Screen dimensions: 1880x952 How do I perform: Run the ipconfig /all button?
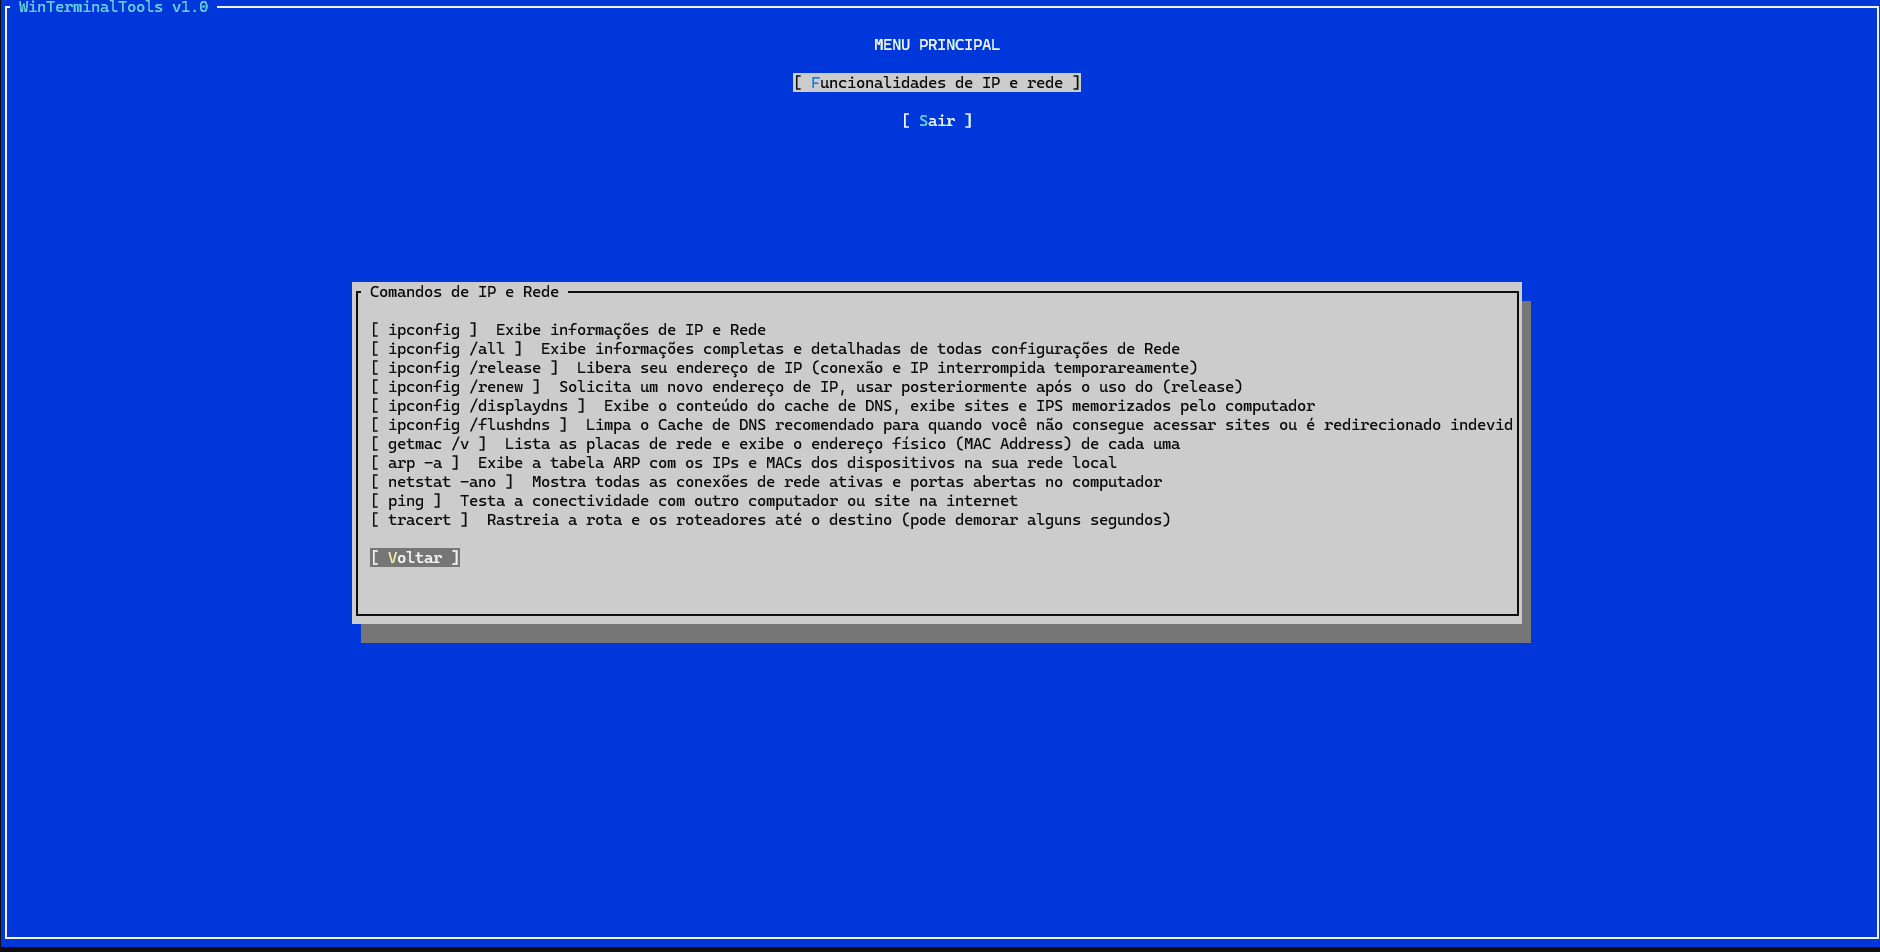click(447, 349)
